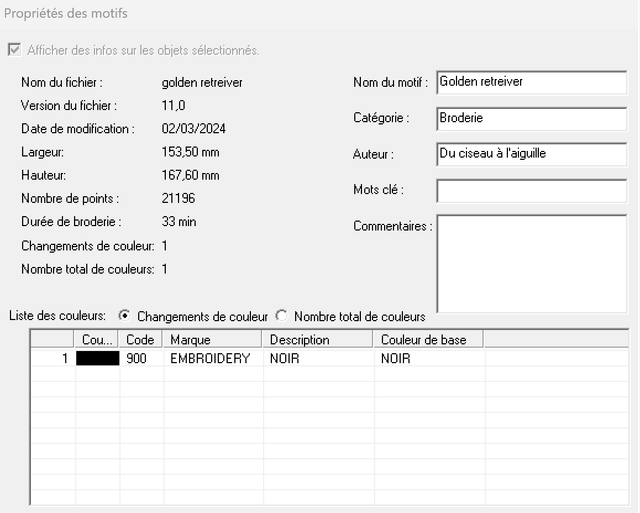Click the black color swatch in row 1
The image size is (640, 513).
tap(98, 358)
